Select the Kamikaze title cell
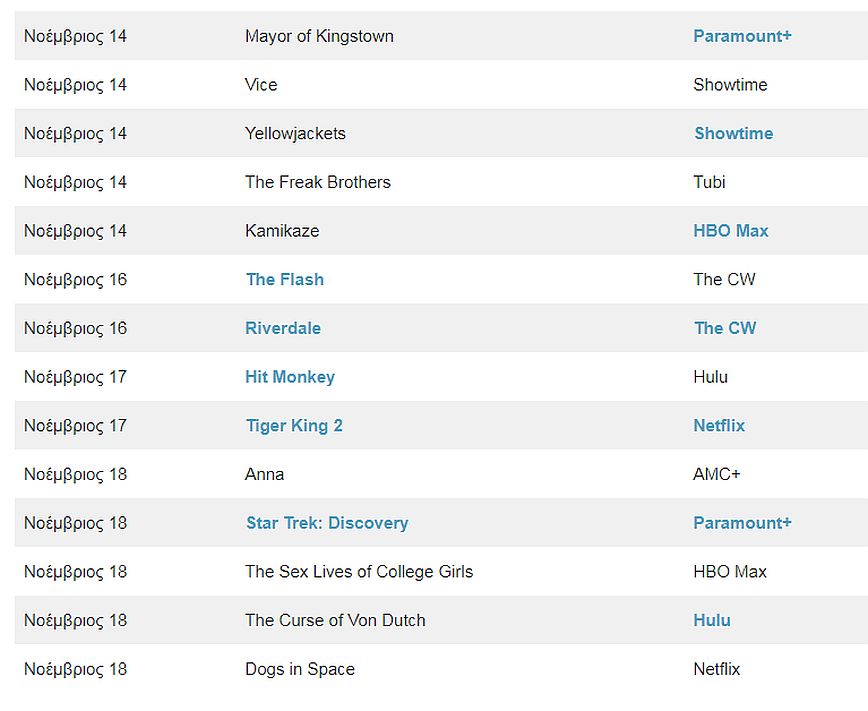This screenshot has width=868, height=711. tap(282, 231)
